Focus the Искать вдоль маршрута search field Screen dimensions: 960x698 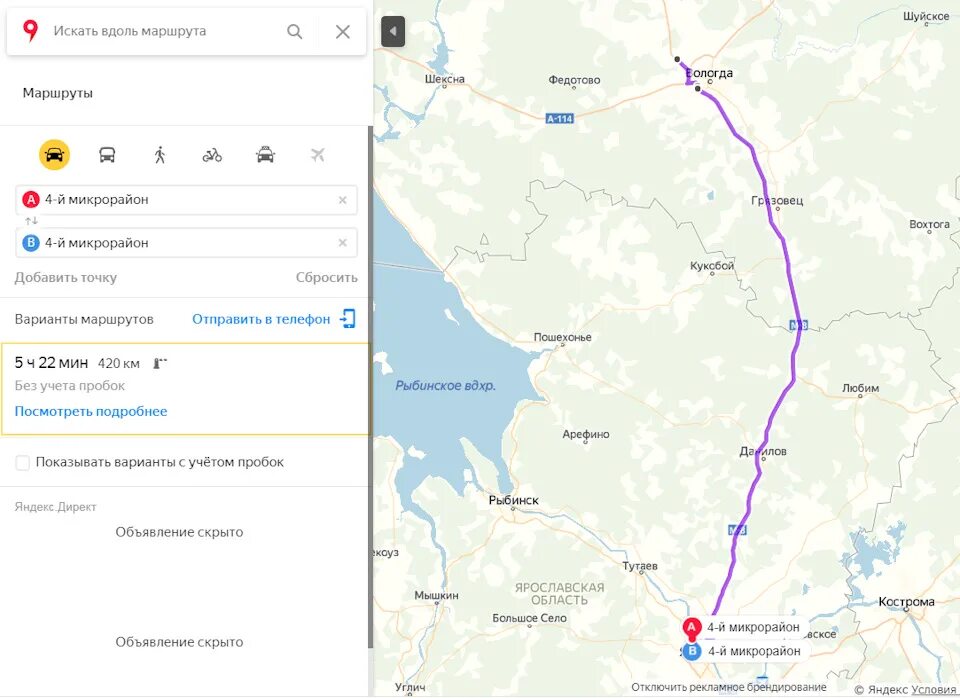coord(165,31)
